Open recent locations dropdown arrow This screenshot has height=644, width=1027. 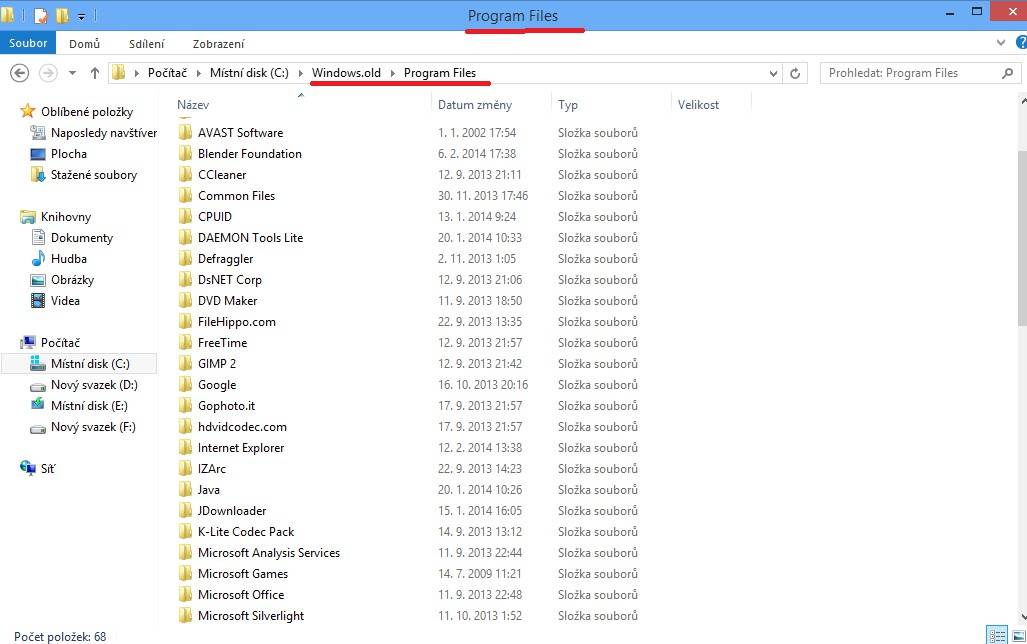(73, 73)
